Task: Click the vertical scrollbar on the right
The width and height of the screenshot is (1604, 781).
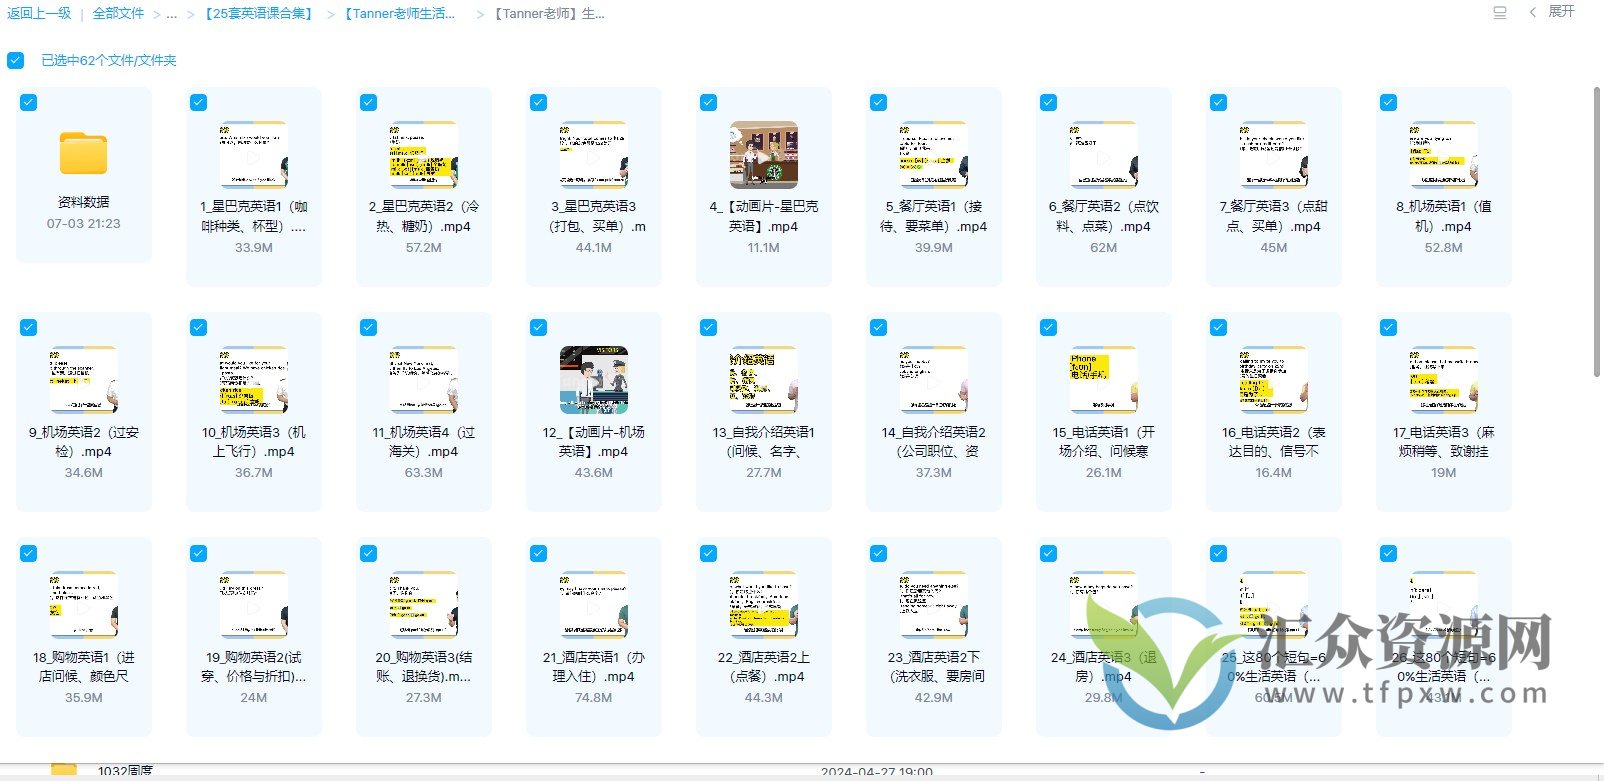Action: click(x=1597, y=232)
